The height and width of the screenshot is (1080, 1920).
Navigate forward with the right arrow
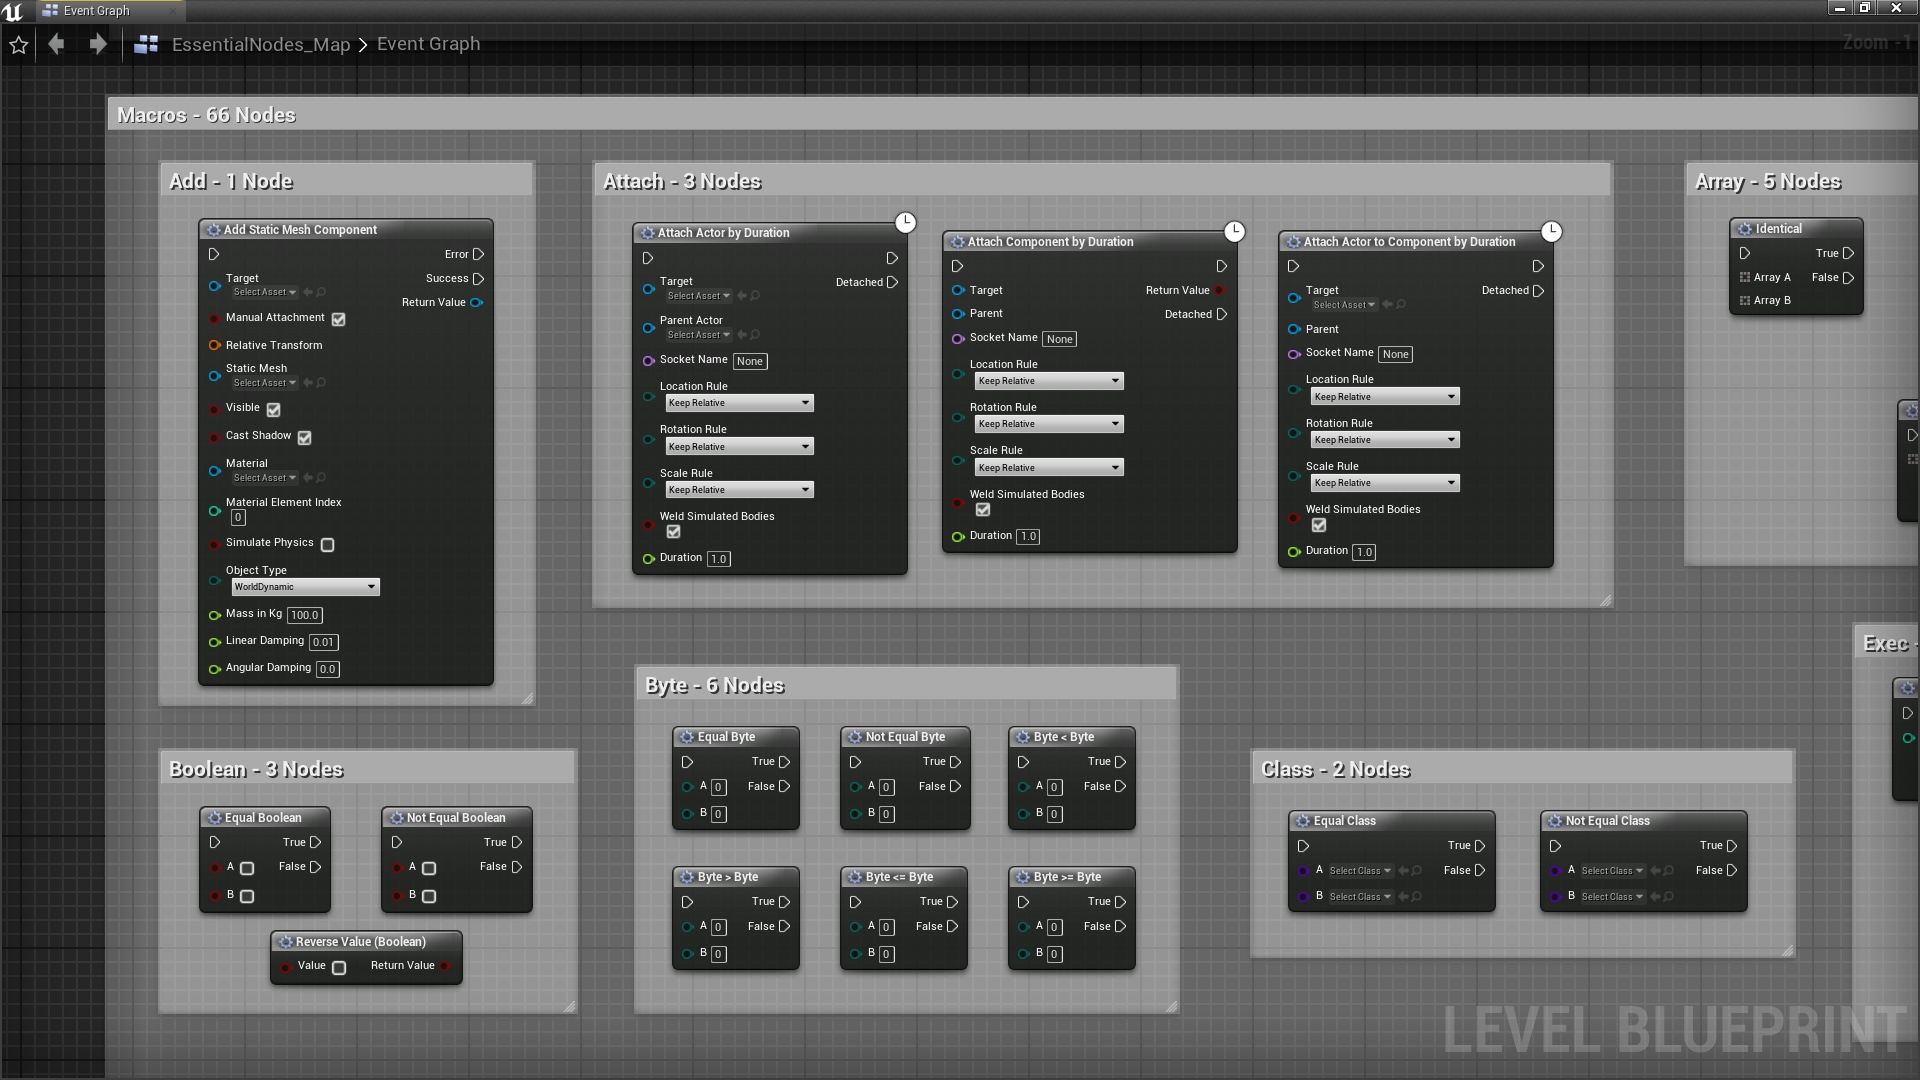(x=97, y=44)
